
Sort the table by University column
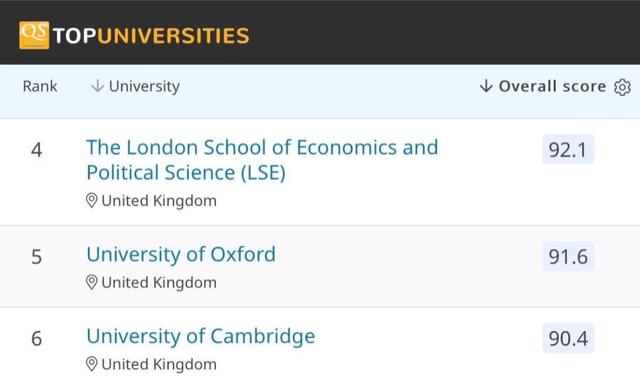144,86
